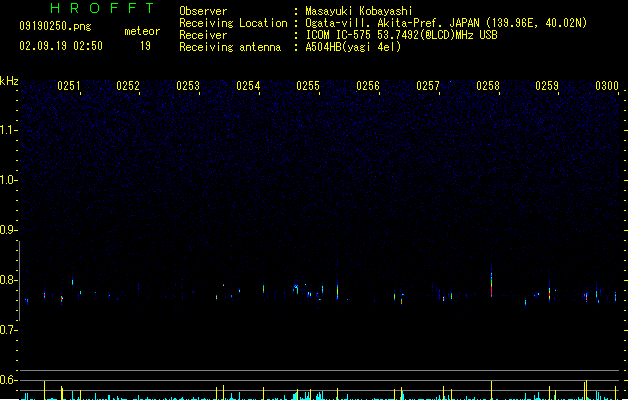This screenshot has height=400, width=629.
Task: Click the date 02.09.19 02:50
Action: (x=61, y=46)
